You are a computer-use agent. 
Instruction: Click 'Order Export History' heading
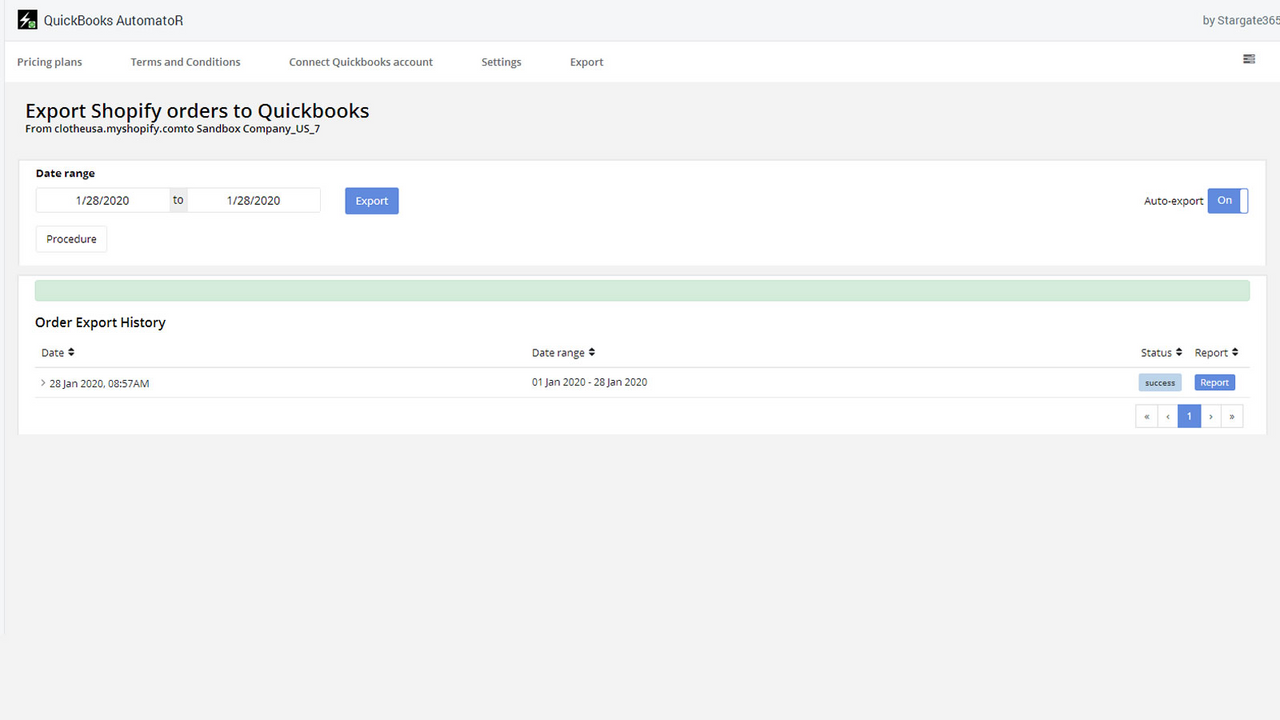click(100, 323)
